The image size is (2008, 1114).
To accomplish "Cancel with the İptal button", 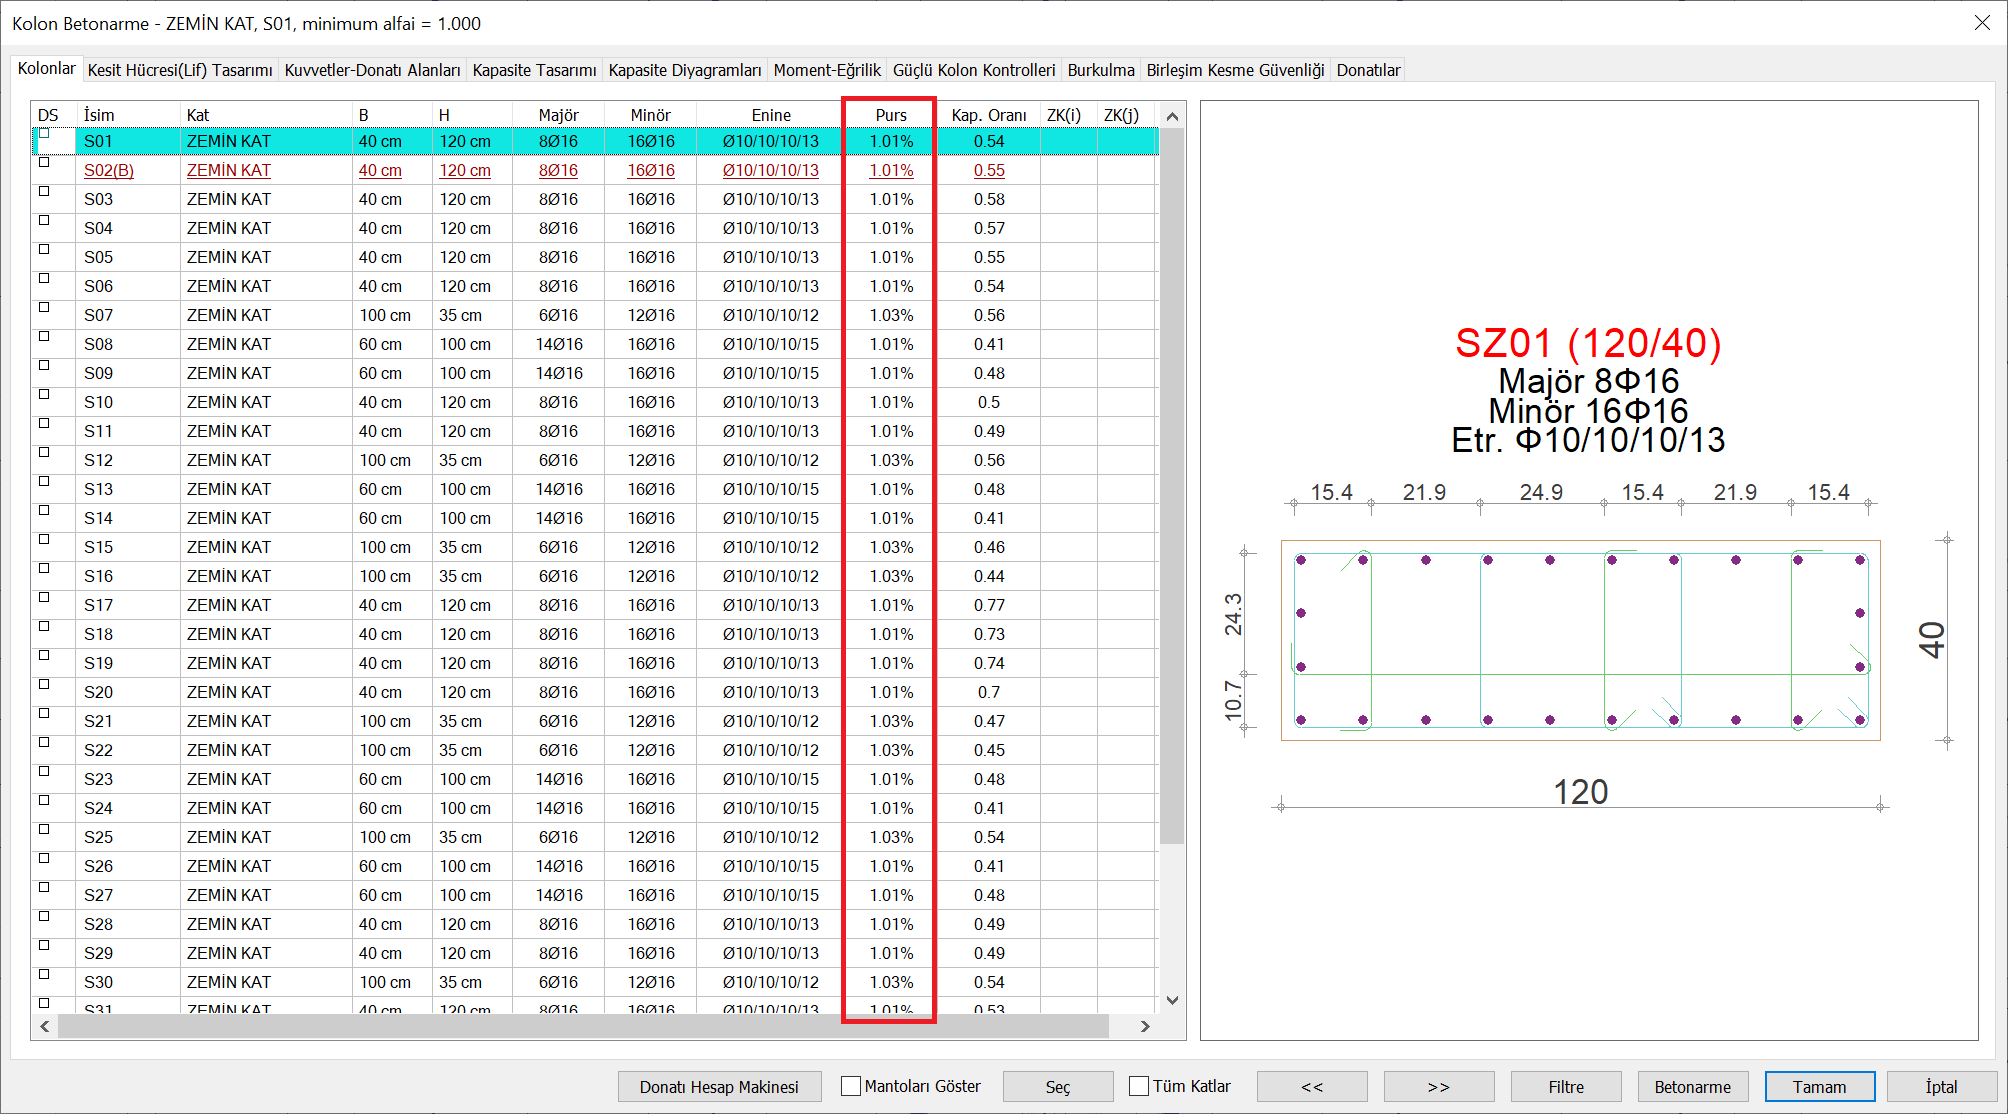I will coord(1941,1087).
